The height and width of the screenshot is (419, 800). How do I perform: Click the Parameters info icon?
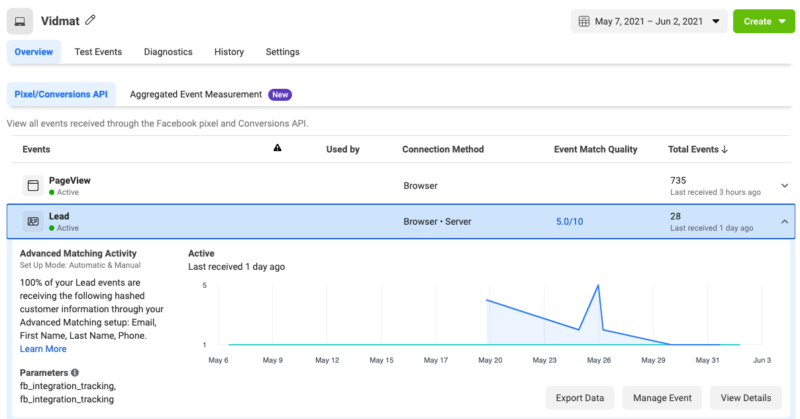coord(74,373)
